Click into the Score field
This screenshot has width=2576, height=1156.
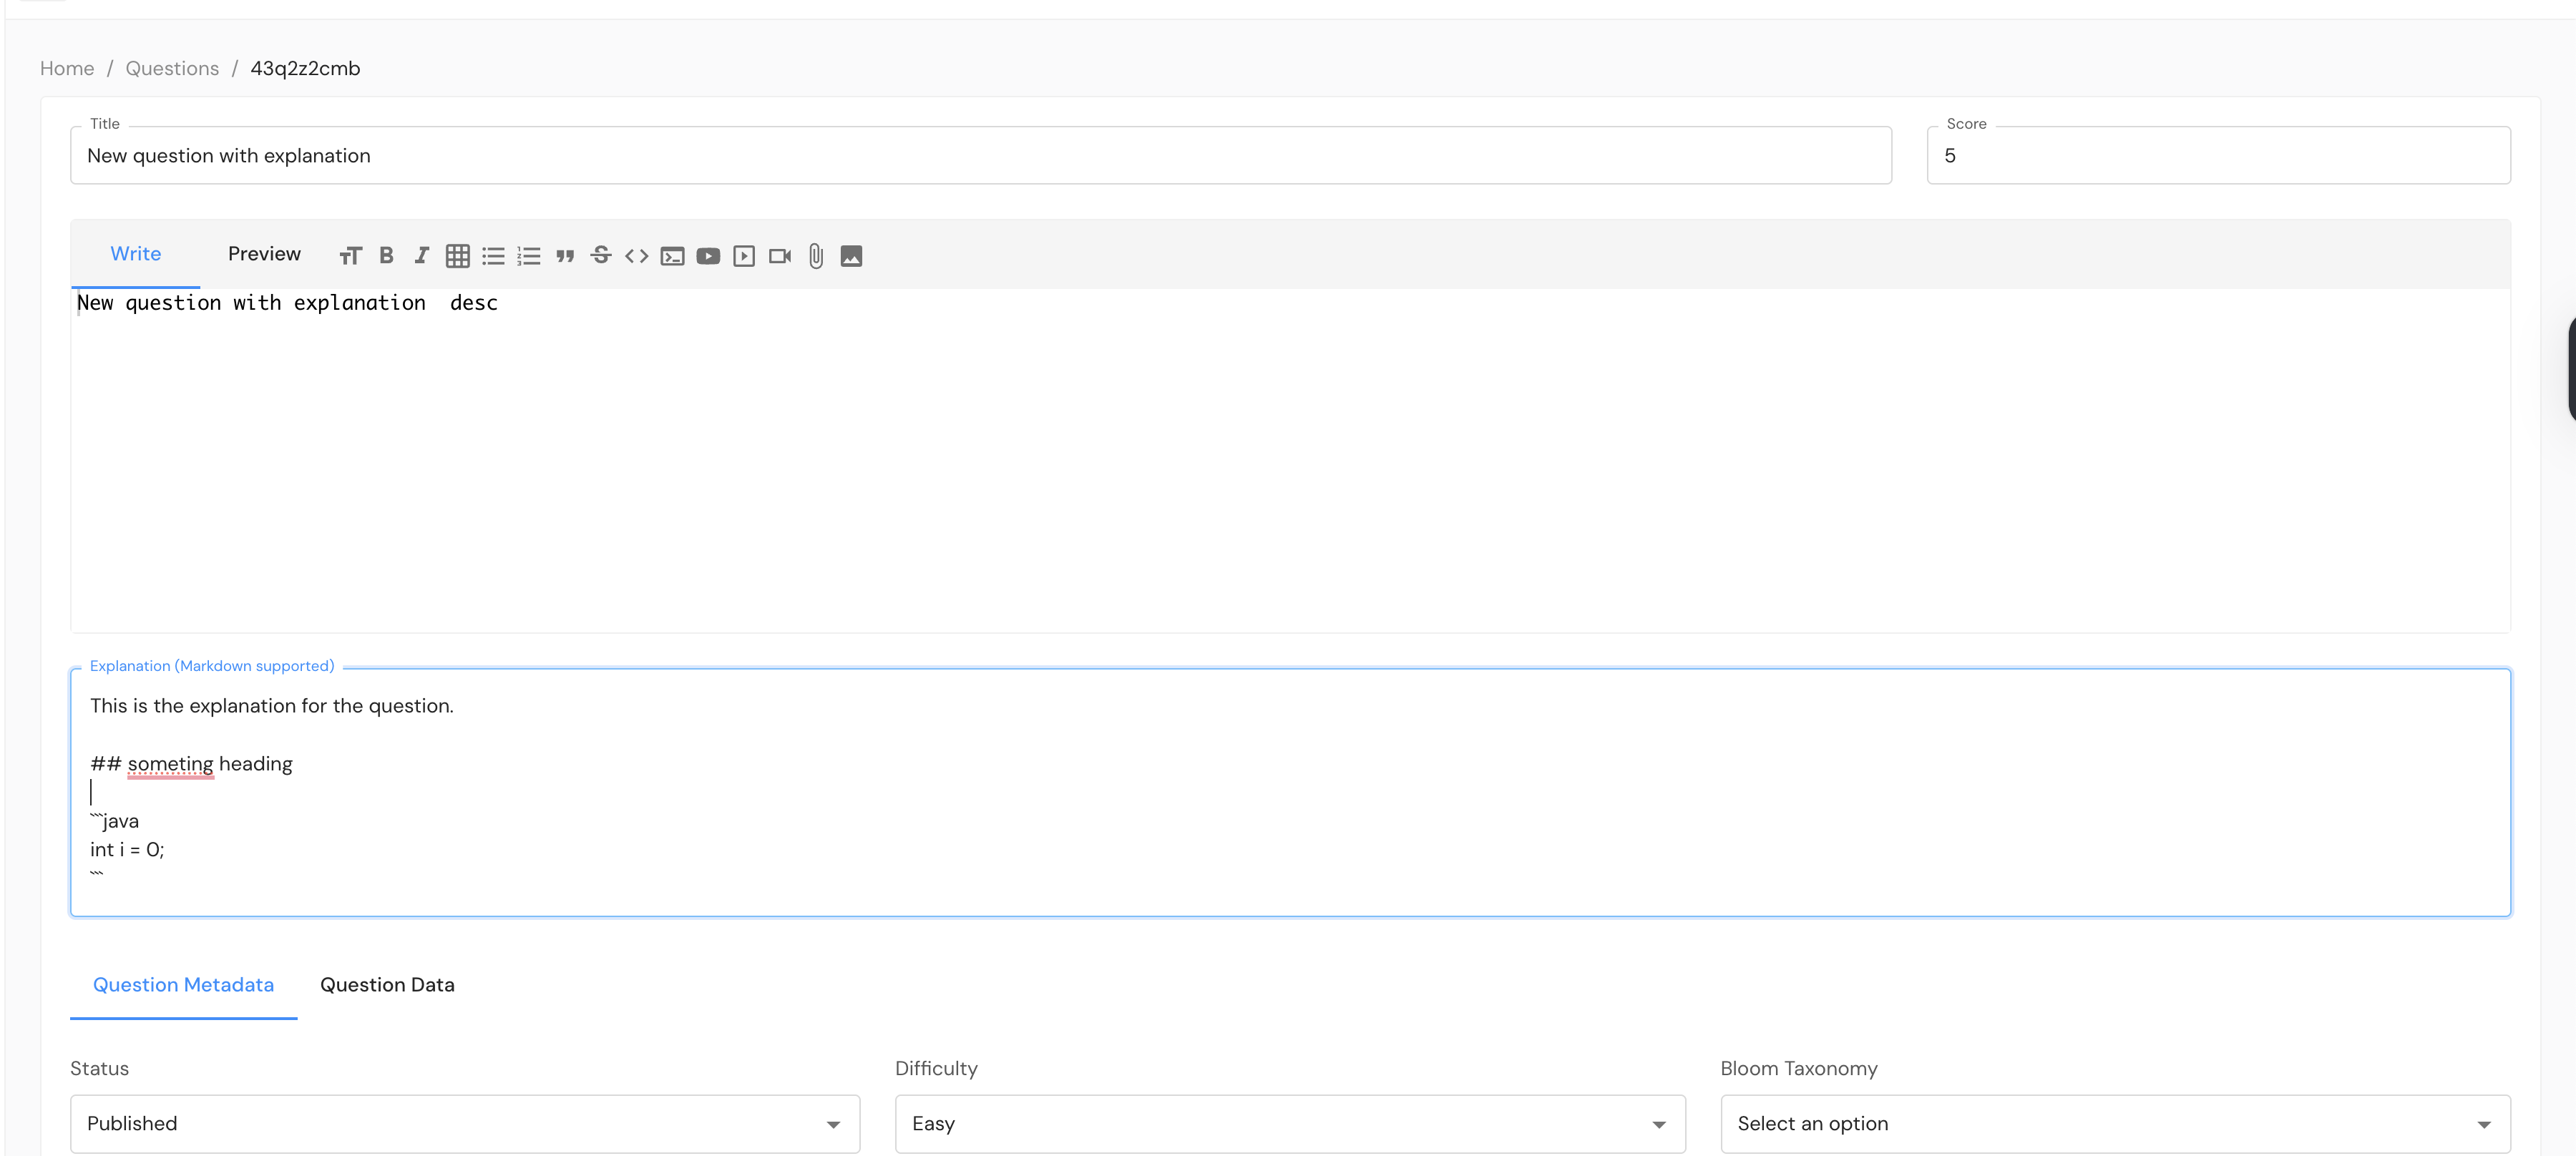(2219, 155)
